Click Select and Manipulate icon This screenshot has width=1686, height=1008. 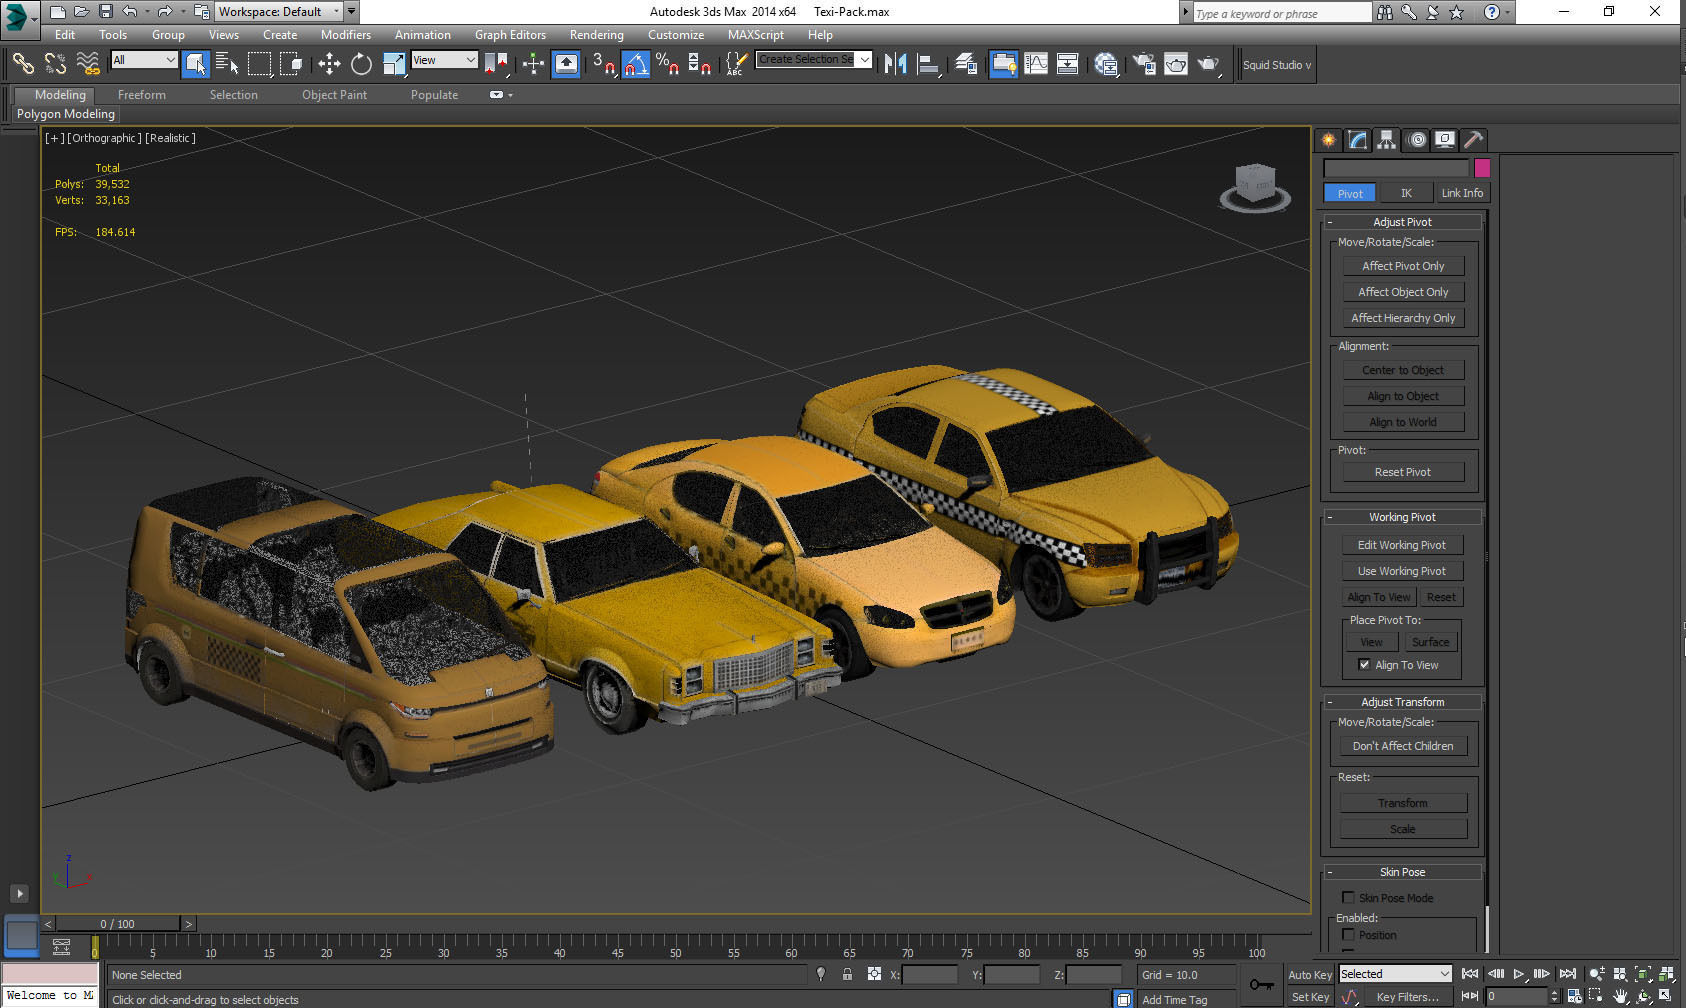pos(533,64)
